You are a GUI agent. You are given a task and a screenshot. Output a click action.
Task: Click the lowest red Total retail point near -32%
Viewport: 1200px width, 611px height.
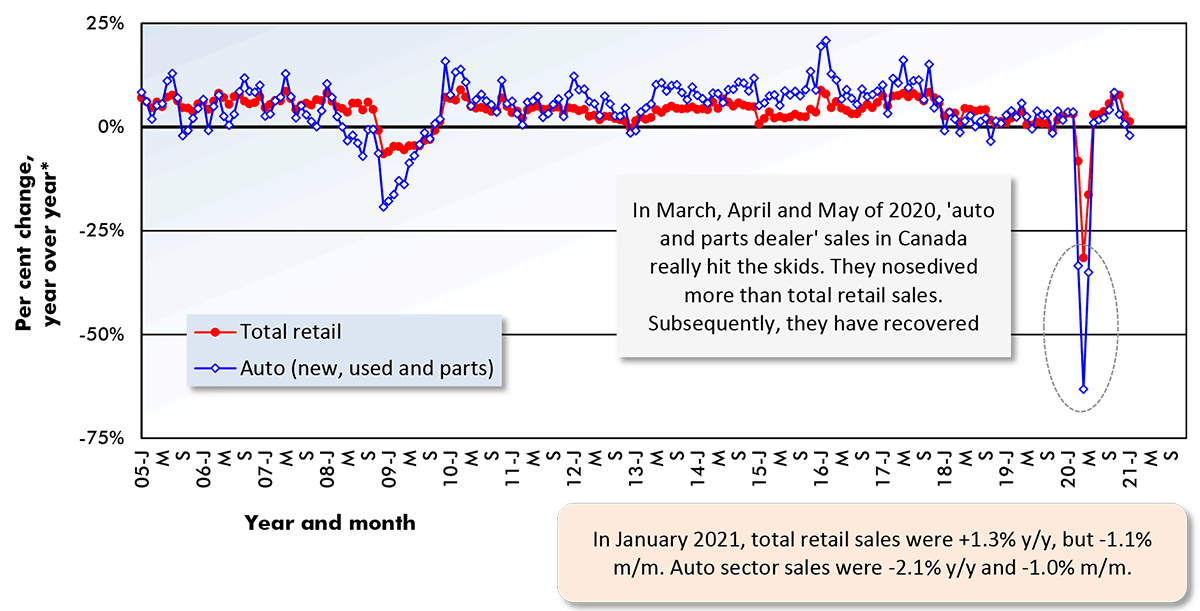click(x=1083, y=258)
